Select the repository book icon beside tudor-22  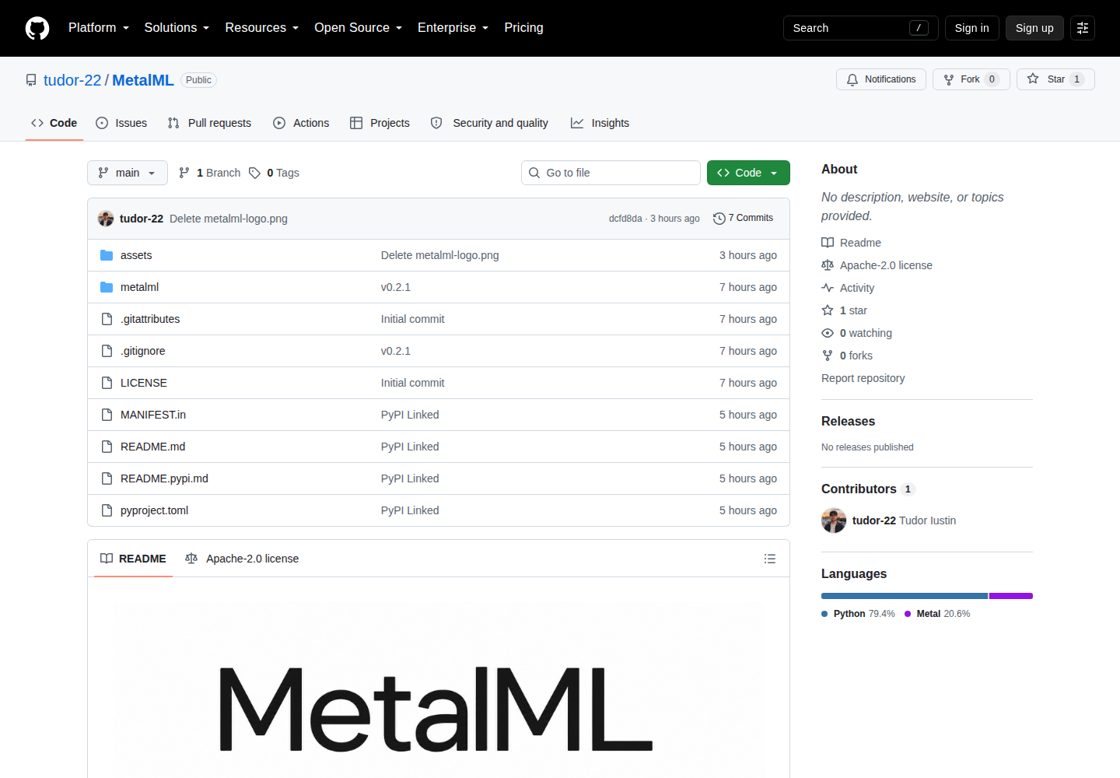tap(31, 80)
